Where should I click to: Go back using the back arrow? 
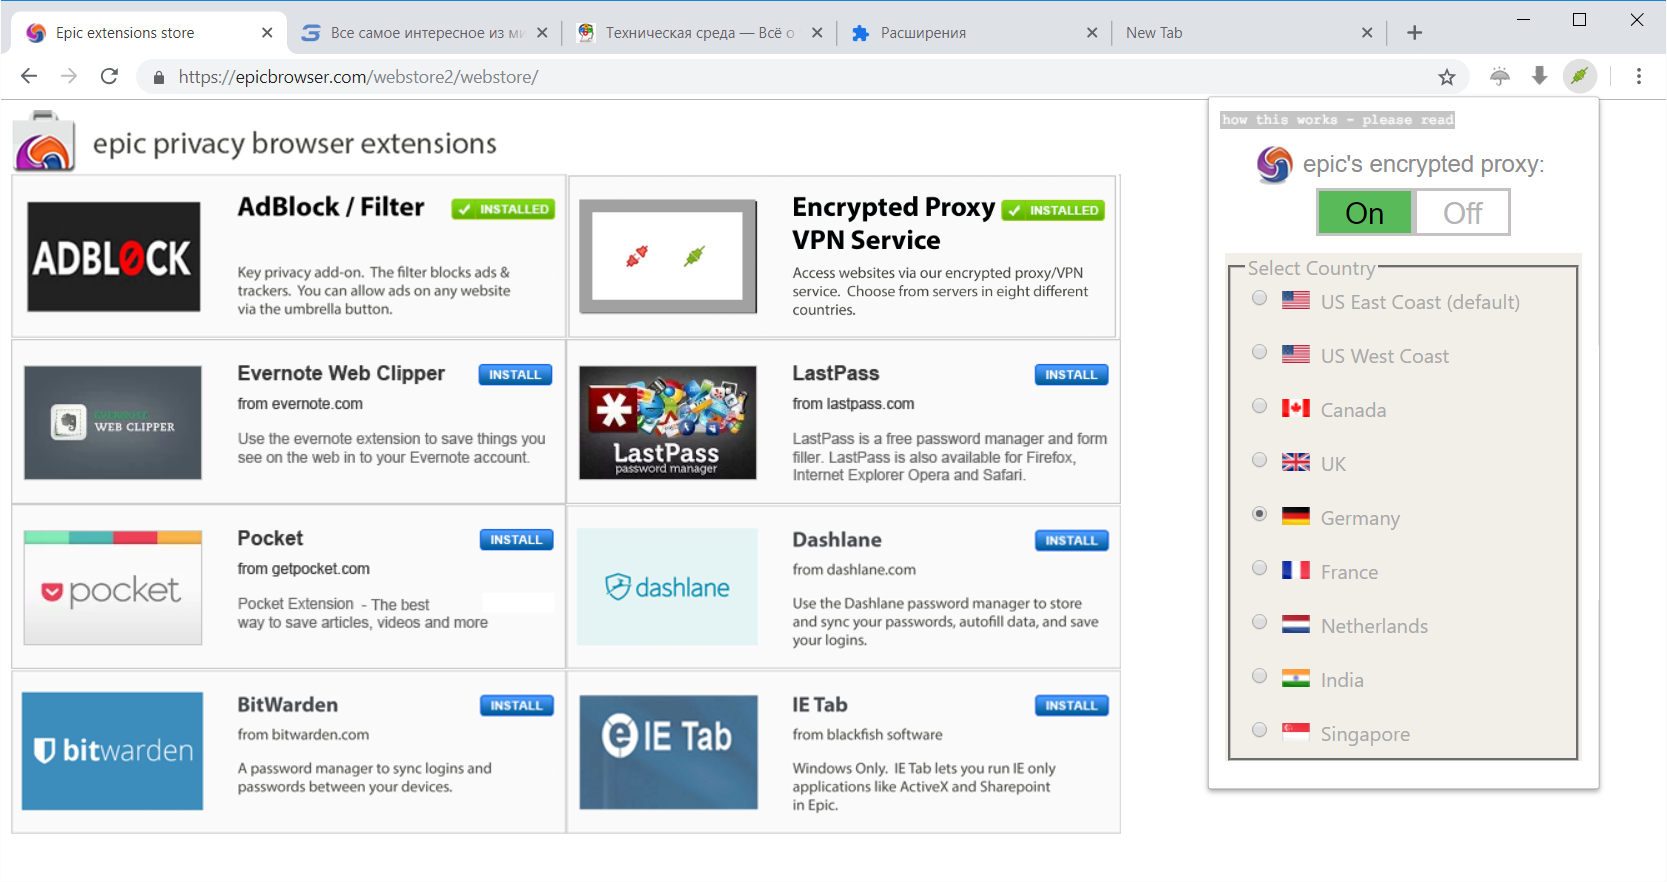pos(29,76)
